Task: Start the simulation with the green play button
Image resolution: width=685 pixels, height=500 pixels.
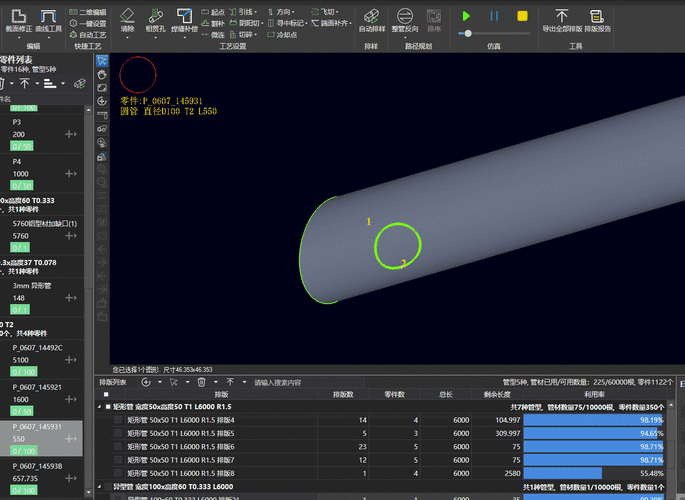Action: (x=466, y=16)
